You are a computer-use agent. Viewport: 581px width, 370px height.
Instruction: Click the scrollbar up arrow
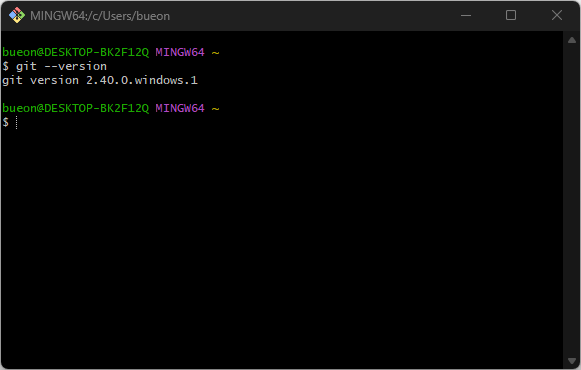572,40
